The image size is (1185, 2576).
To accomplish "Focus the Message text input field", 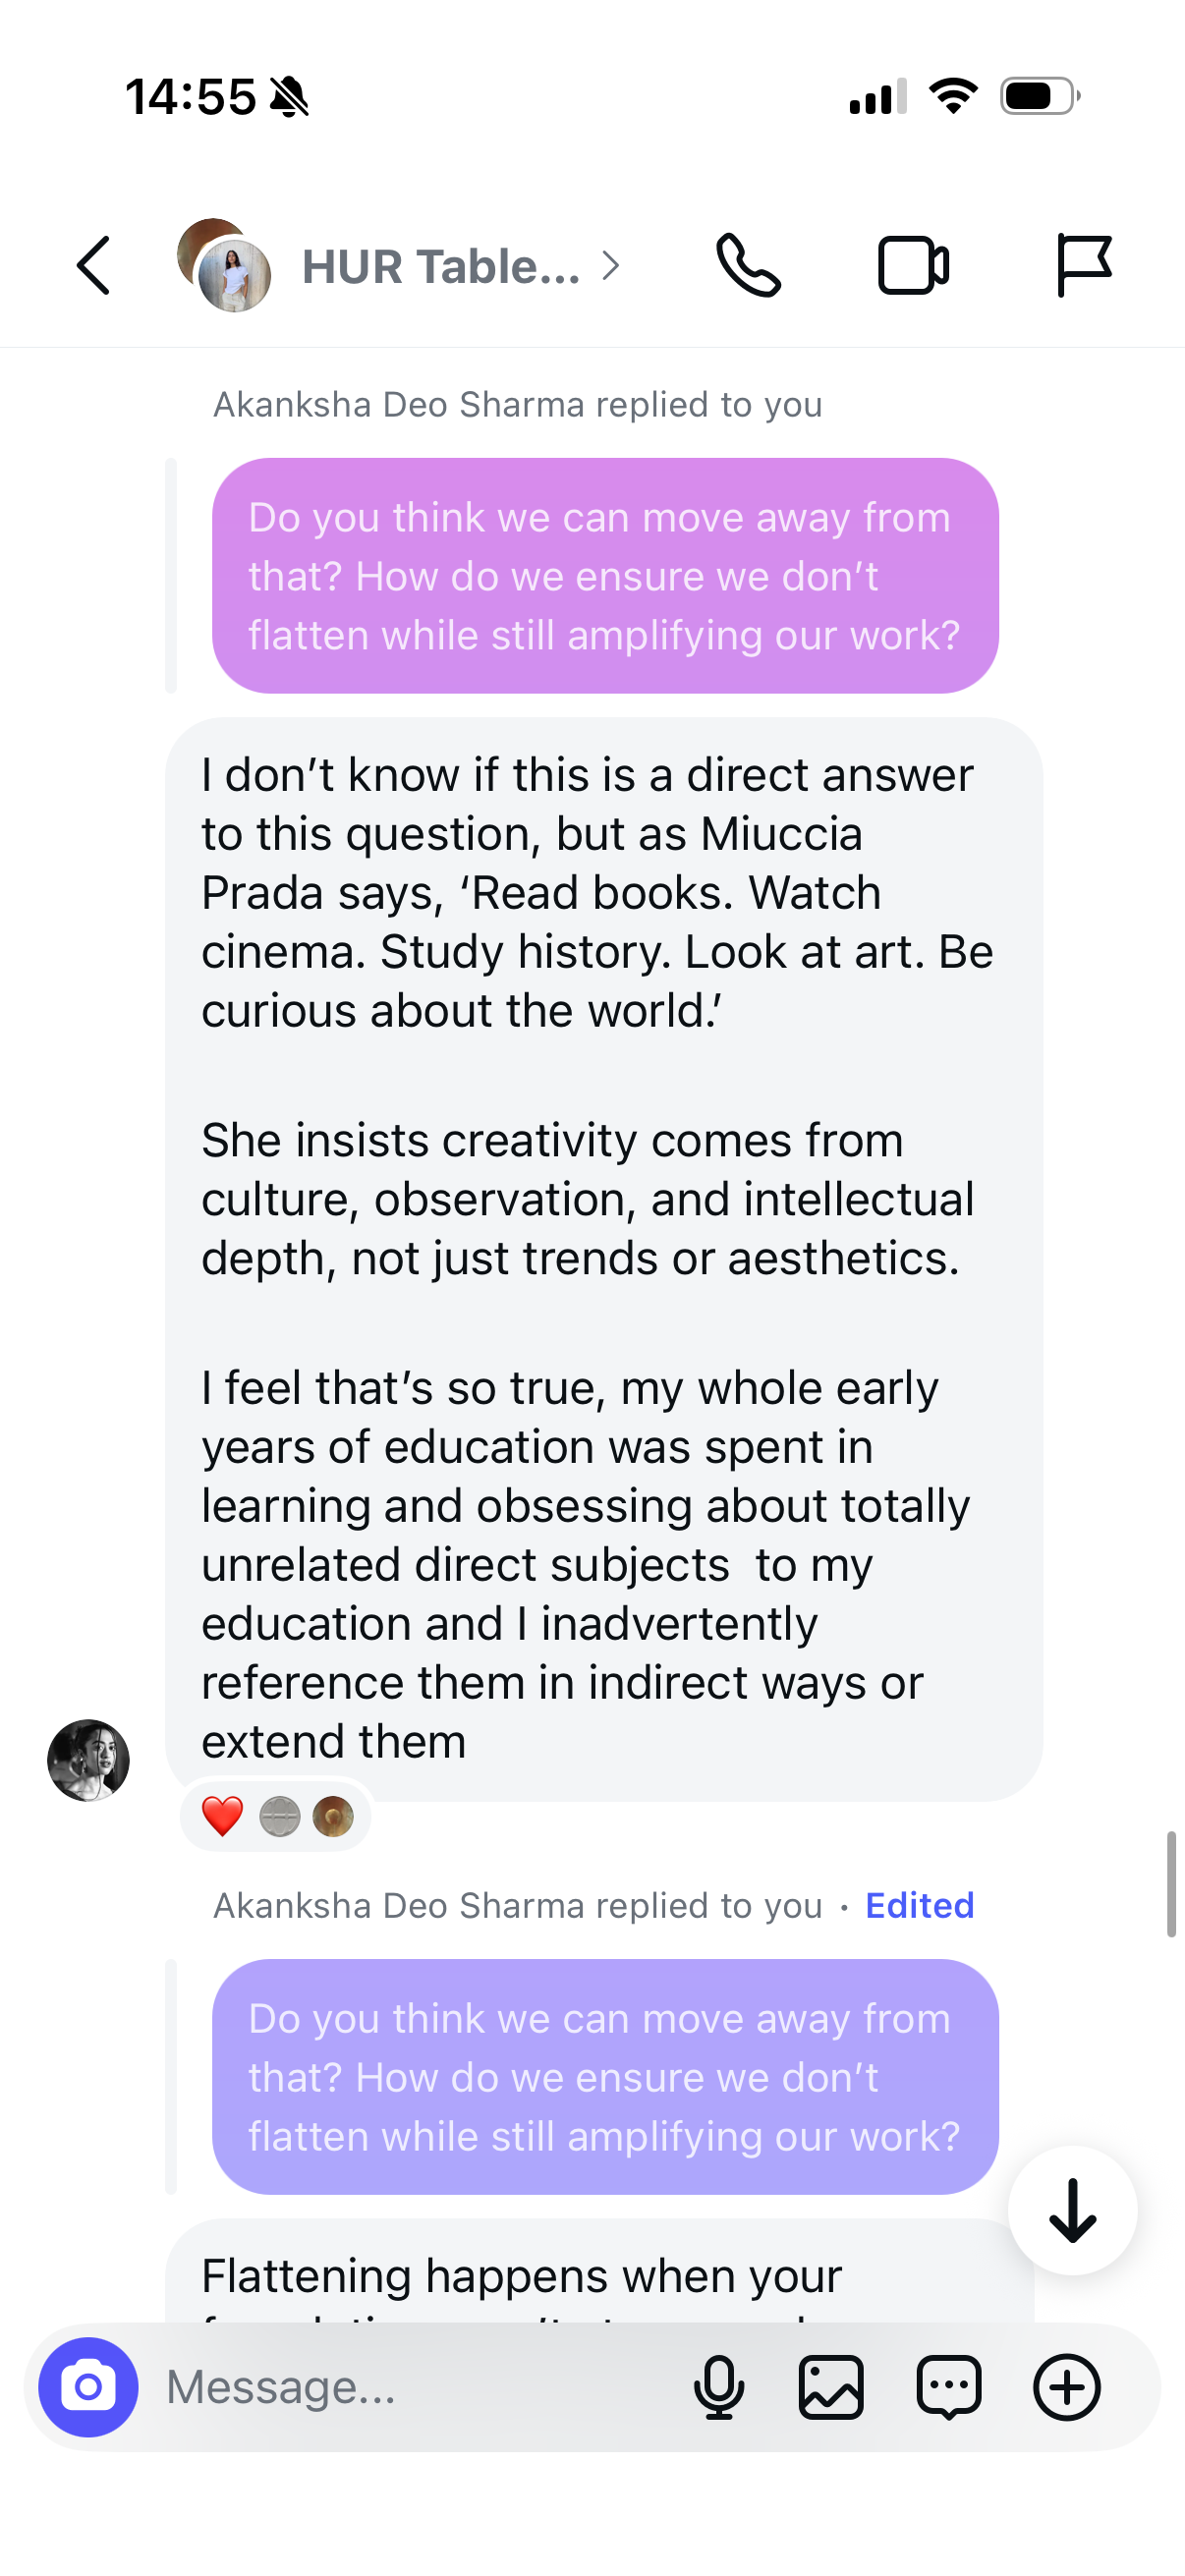I will coord(420,2387).
